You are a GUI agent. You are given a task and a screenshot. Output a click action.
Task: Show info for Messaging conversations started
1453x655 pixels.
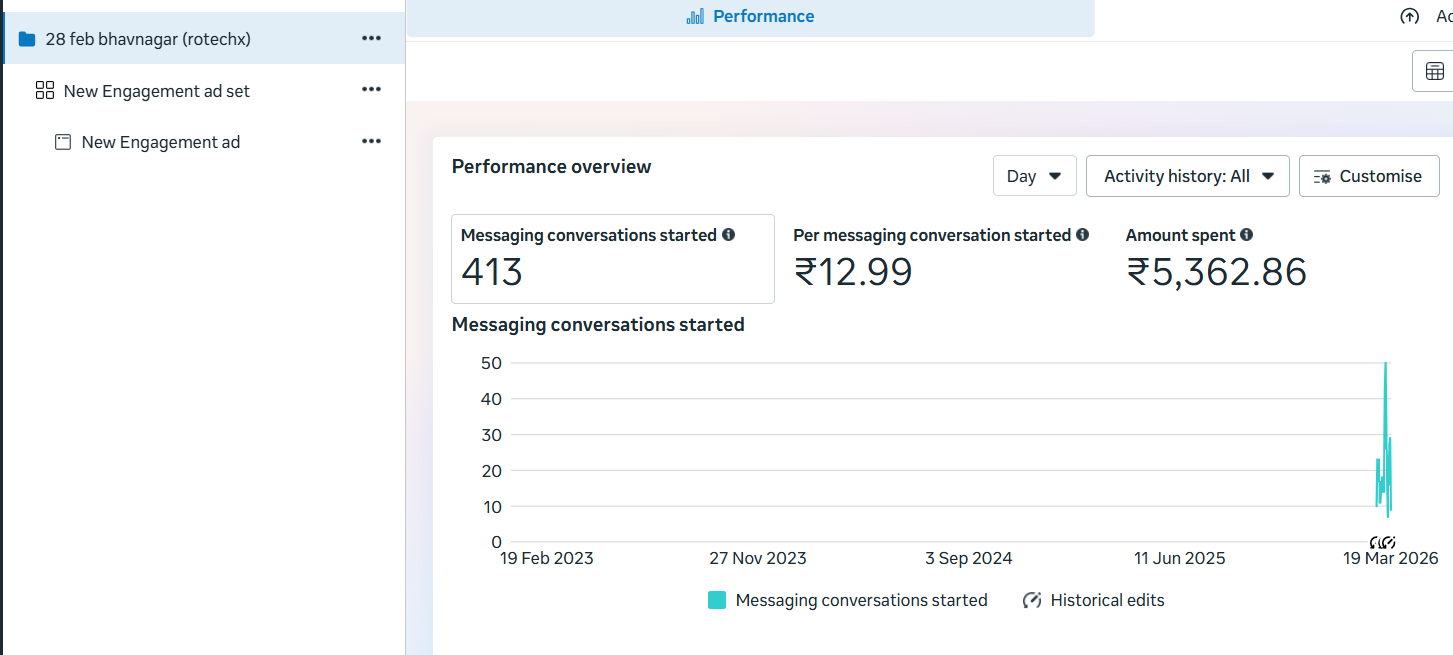click(728, 235)
